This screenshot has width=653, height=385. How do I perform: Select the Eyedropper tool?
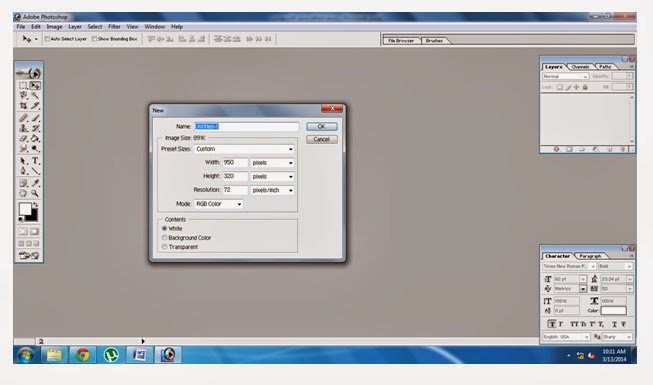click(x=35, y=183)
